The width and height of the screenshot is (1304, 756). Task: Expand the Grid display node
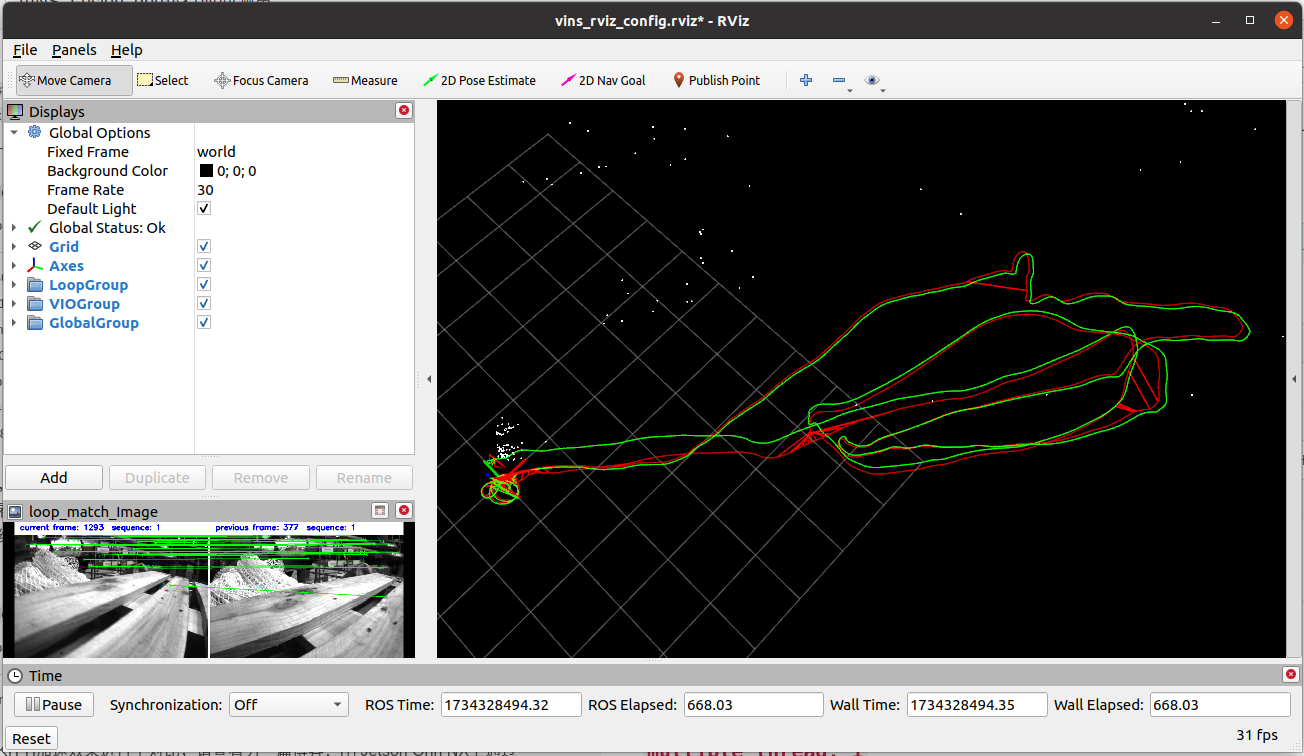14,246
